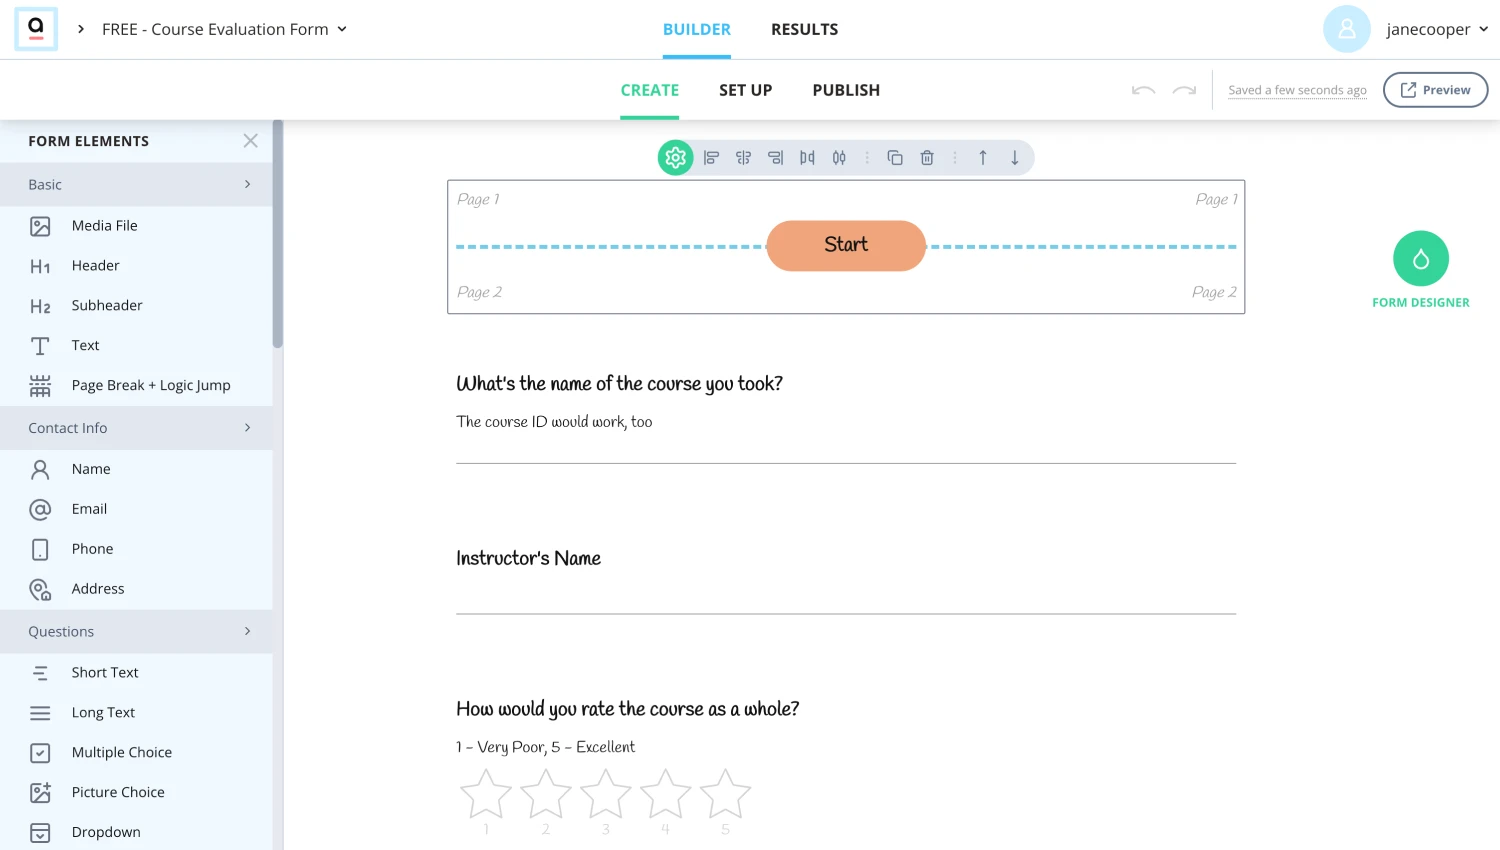This screenshot has width=1500, height=850.
Task: Move the selected element up
Action: coord(983,158)
